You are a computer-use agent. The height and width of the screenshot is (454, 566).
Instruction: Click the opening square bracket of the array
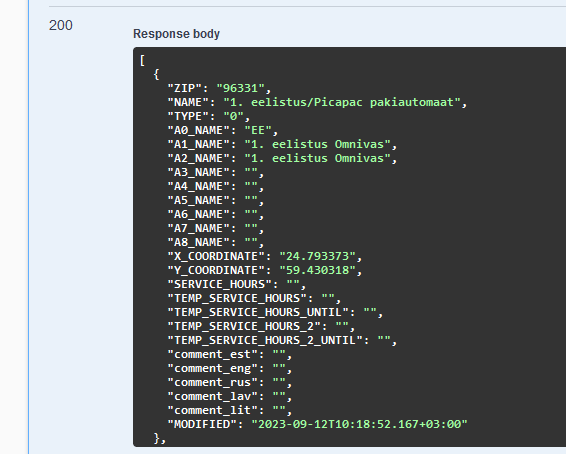coord(142,61)
